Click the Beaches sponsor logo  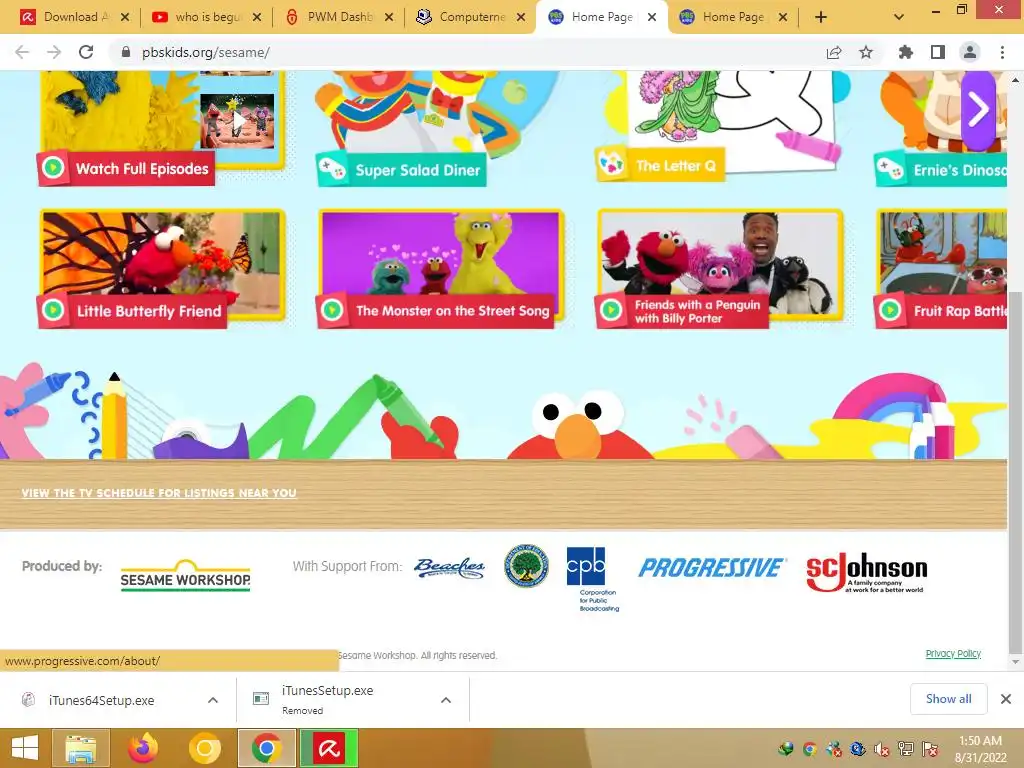[x=449, y=568]
